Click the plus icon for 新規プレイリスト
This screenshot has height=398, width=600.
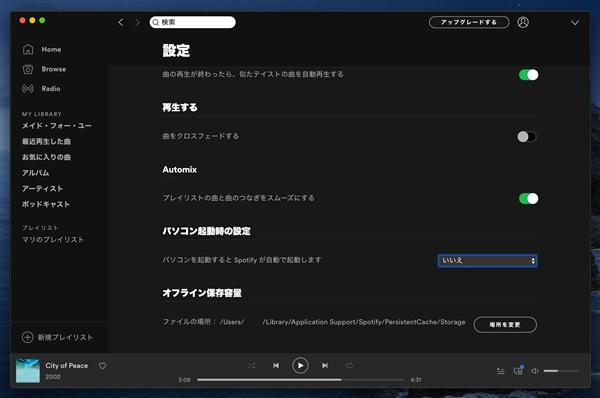pos(28,337)
